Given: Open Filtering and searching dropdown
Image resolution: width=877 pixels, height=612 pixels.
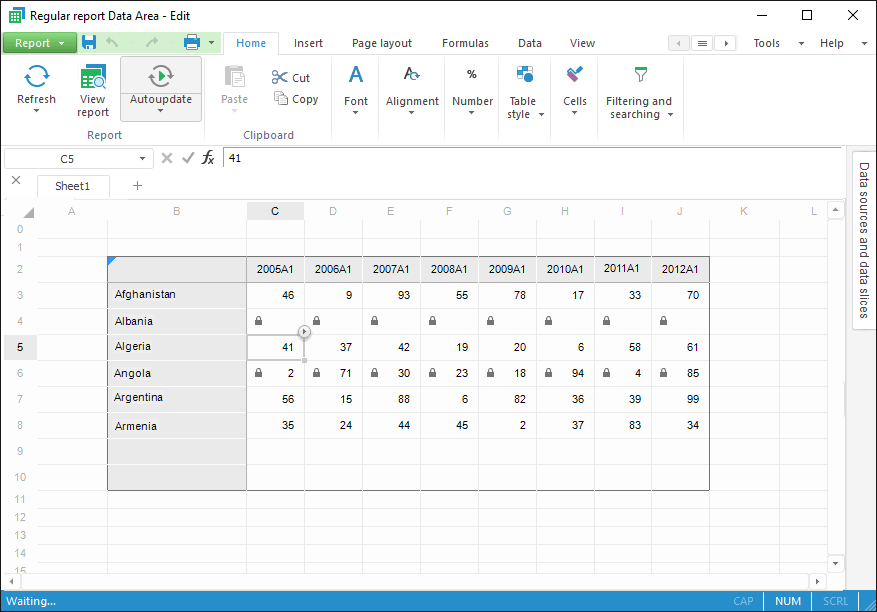Looking at the screenshot, I should tap(639, 90).
